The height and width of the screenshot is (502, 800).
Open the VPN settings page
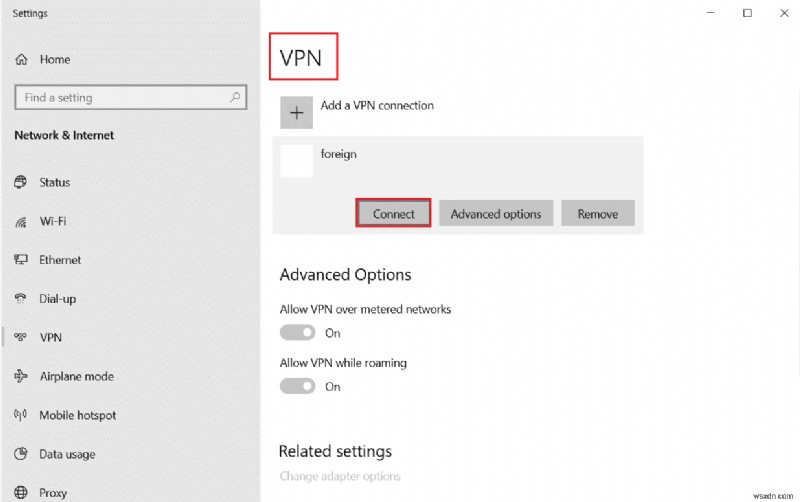(x=50, y=338)
